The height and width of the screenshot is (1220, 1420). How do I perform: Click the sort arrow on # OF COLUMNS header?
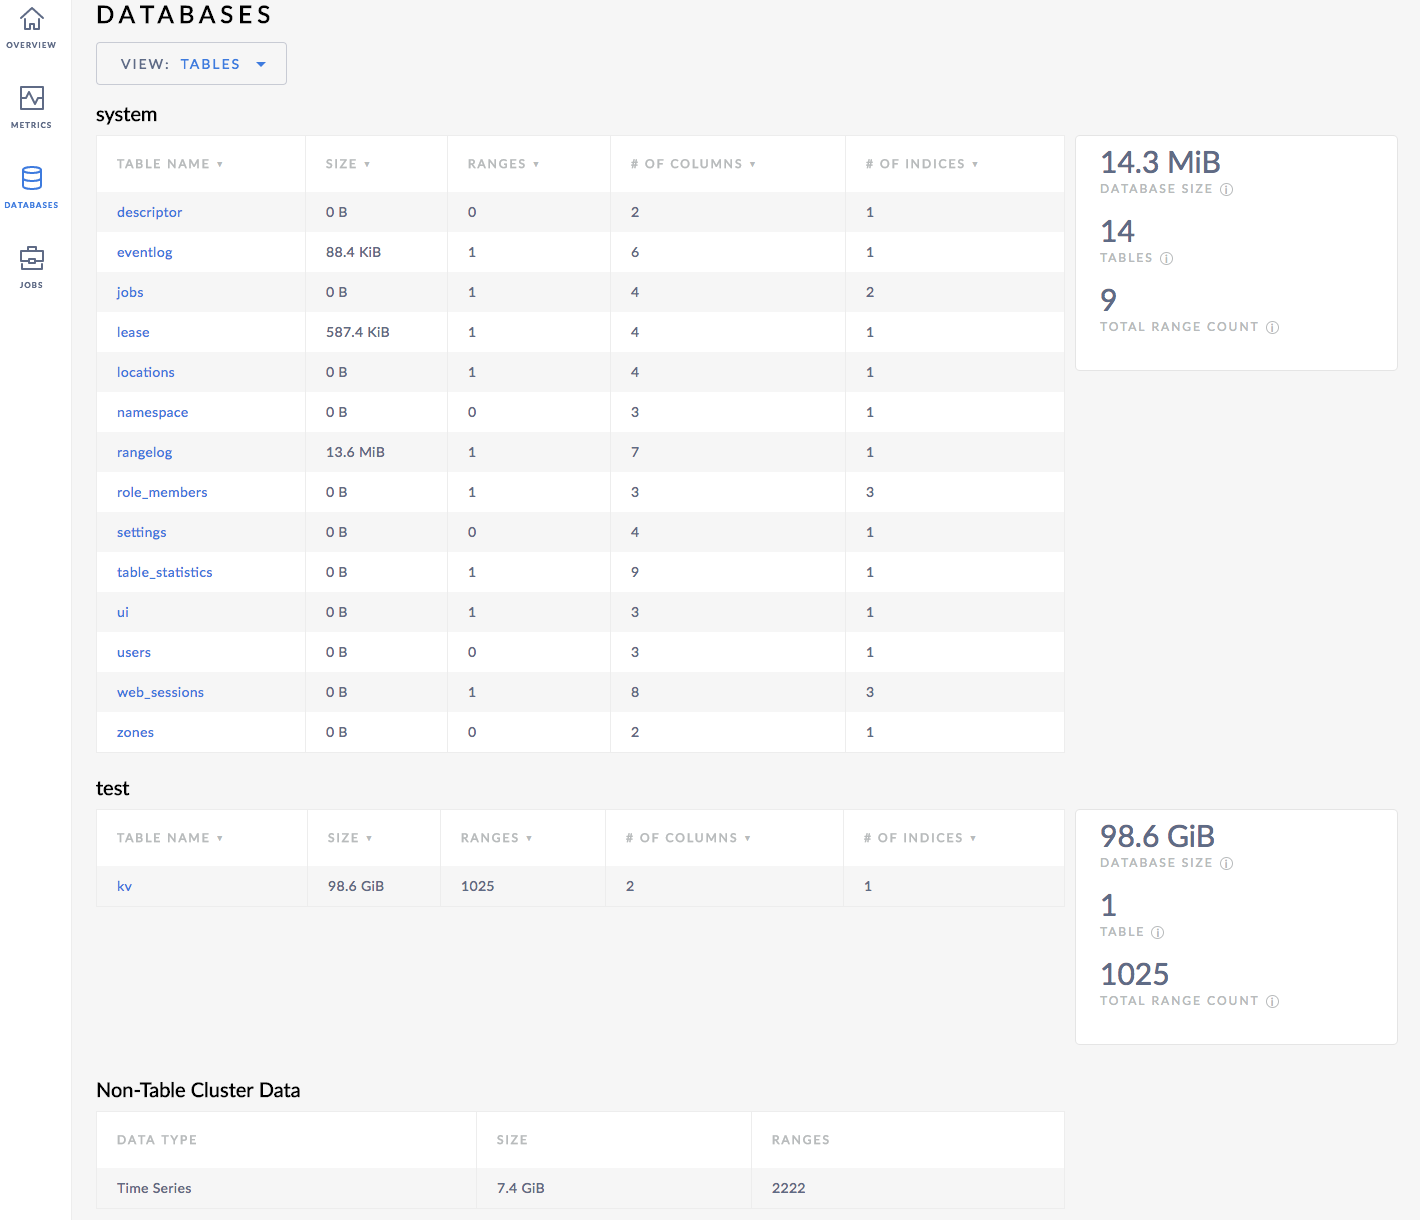pyautogui.click(x=751, y=163)
